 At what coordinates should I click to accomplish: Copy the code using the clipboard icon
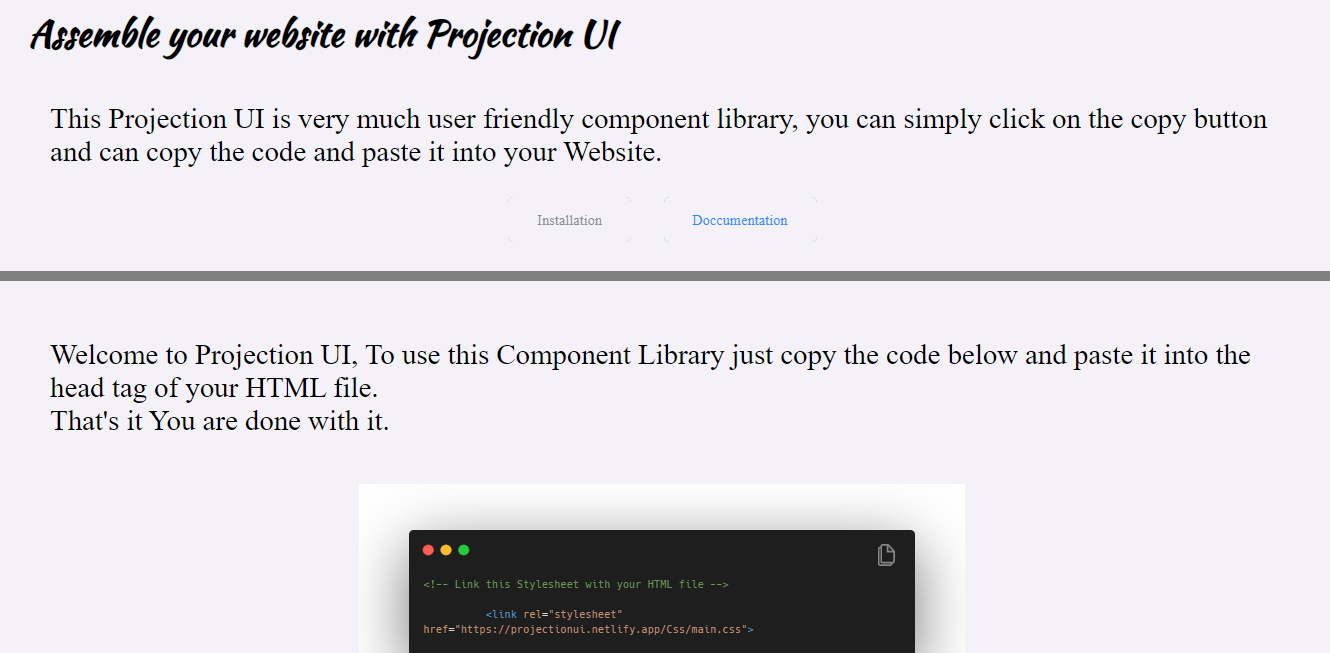click(886, 554)
